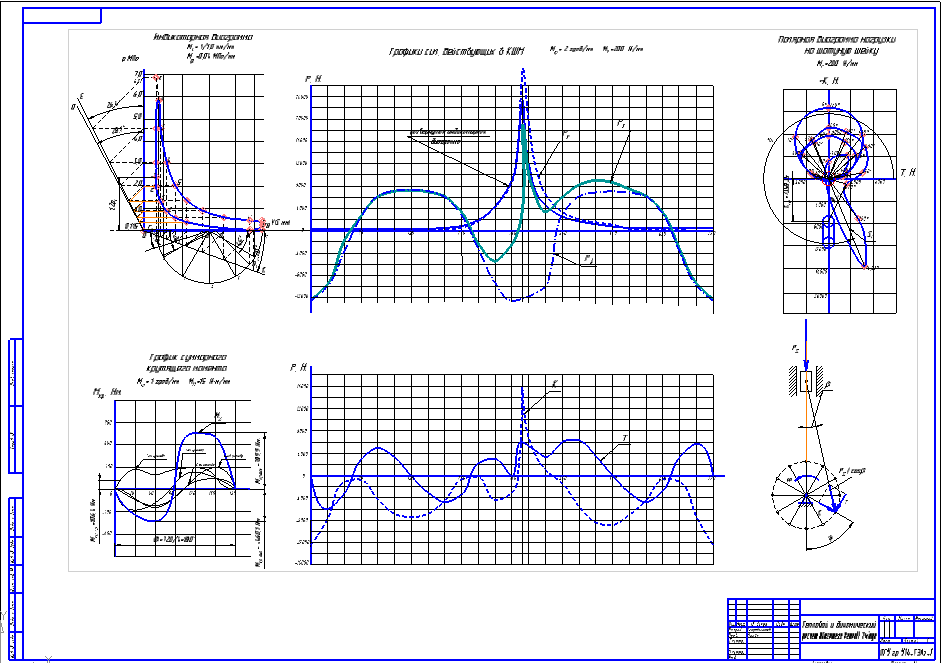Select the 'P, H' label of upper force graph
The width and height of the screenshot is (942, 663).
pos(312,79)
